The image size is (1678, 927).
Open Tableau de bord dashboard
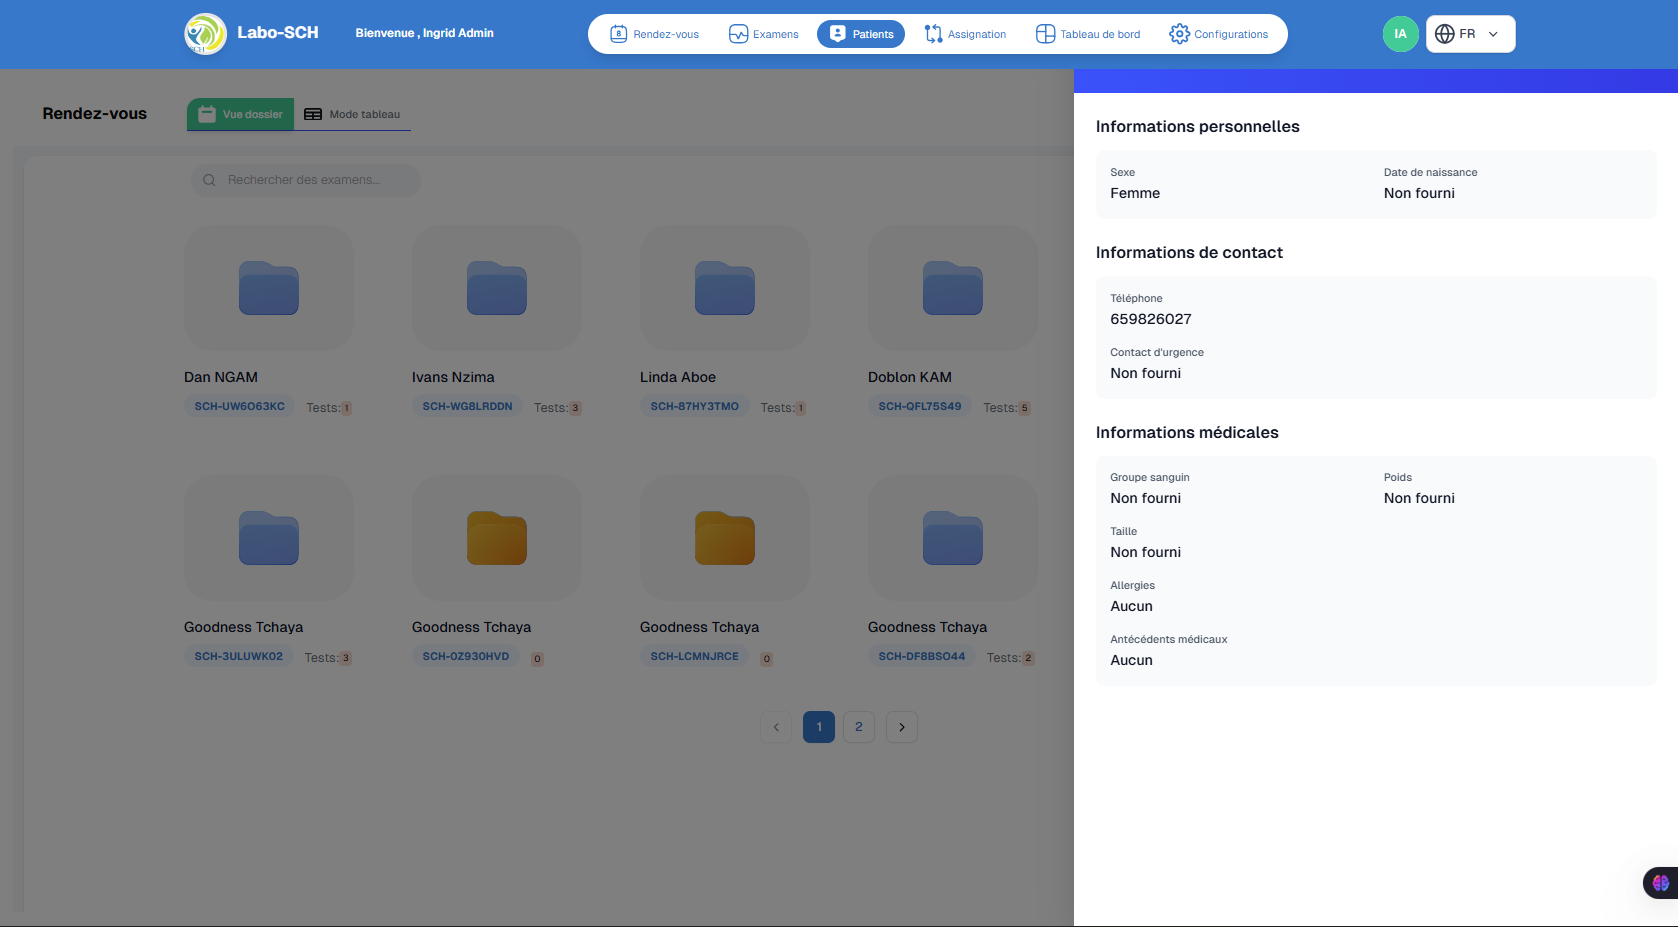(1088, 34)
